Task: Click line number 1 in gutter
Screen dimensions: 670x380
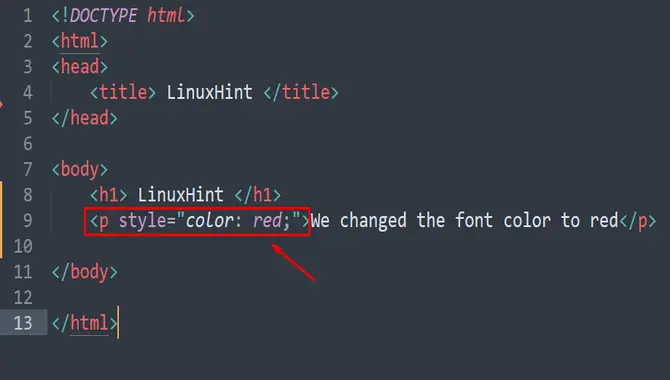Action: tap(28, 16)
